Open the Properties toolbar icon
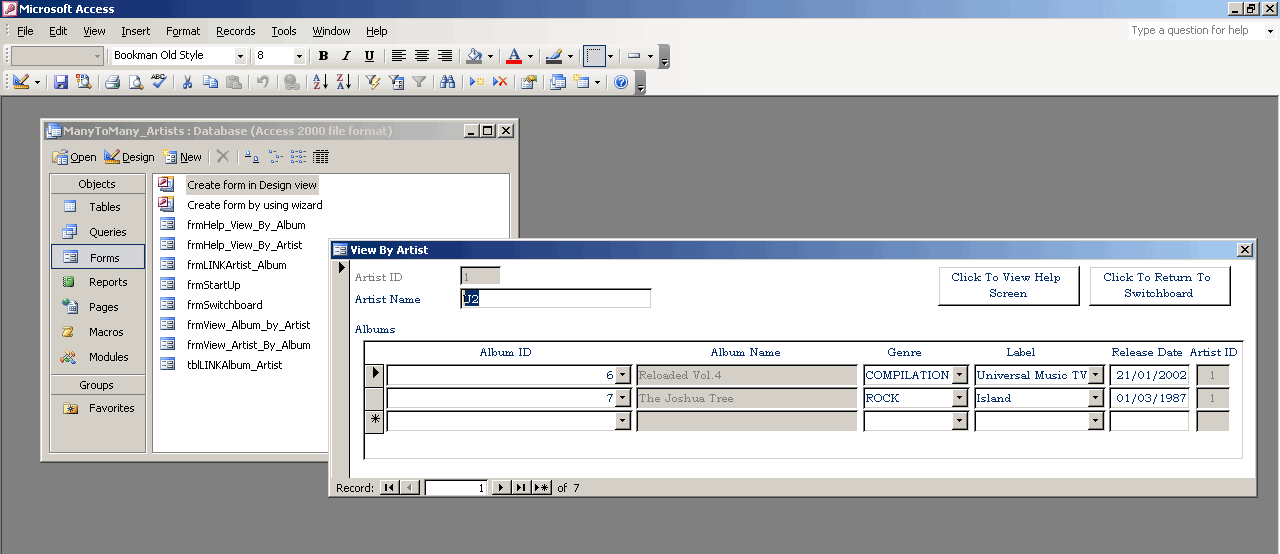This screenshot has height=554, width=1280. [x=529, y=83]
